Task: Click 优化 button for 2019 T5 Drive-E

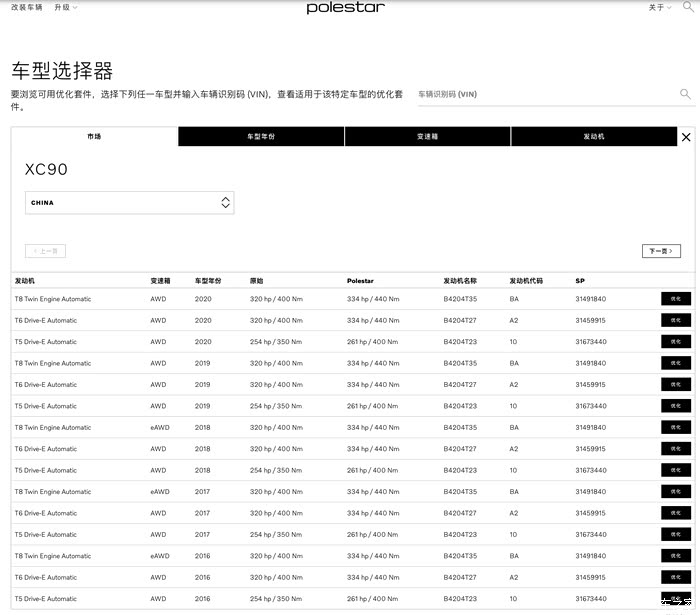Action: coord(675,406)
